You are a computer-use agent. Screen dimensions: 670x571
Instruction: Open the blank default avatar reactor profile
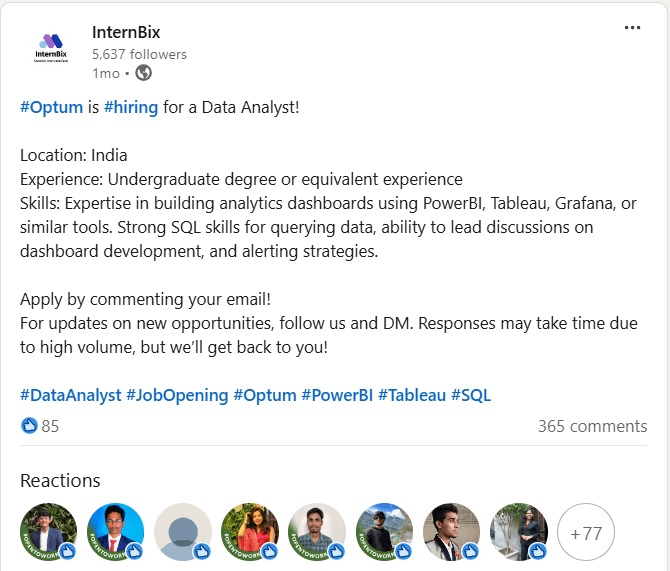[183, 532]
